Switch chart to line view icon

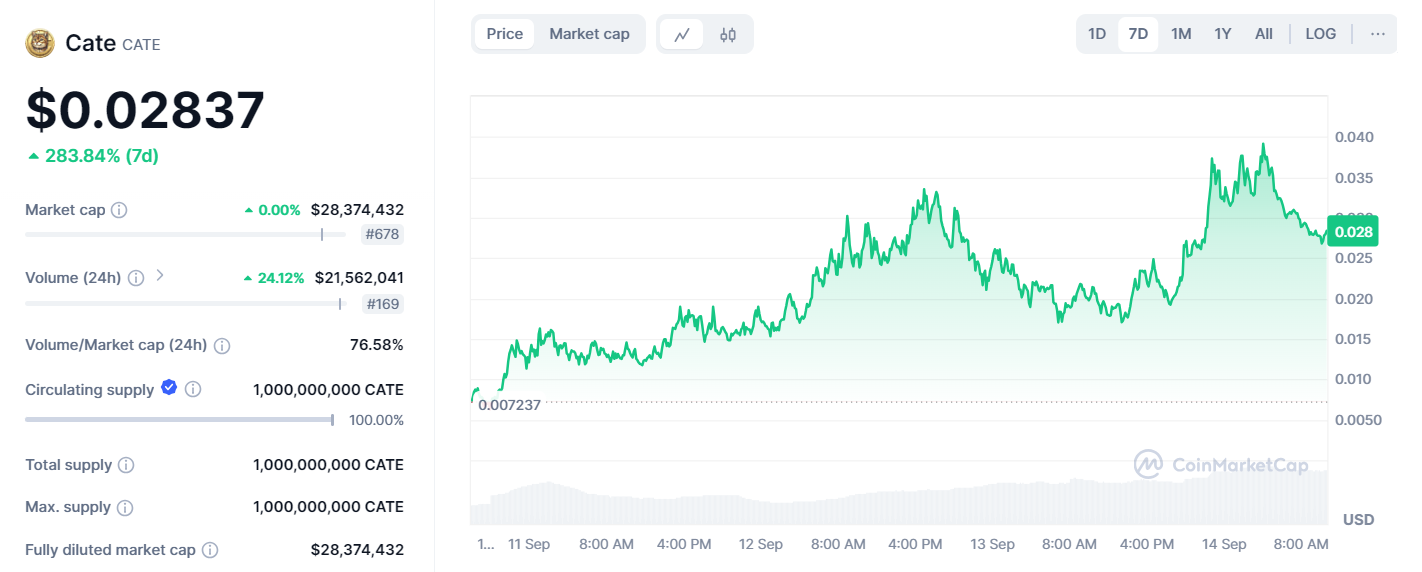(682, 34)
